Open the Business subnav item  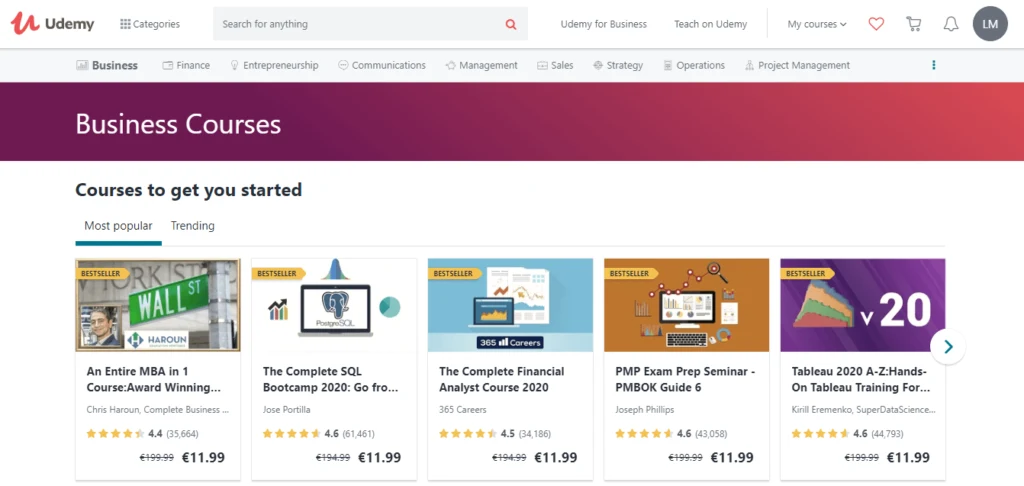[107, 65]
